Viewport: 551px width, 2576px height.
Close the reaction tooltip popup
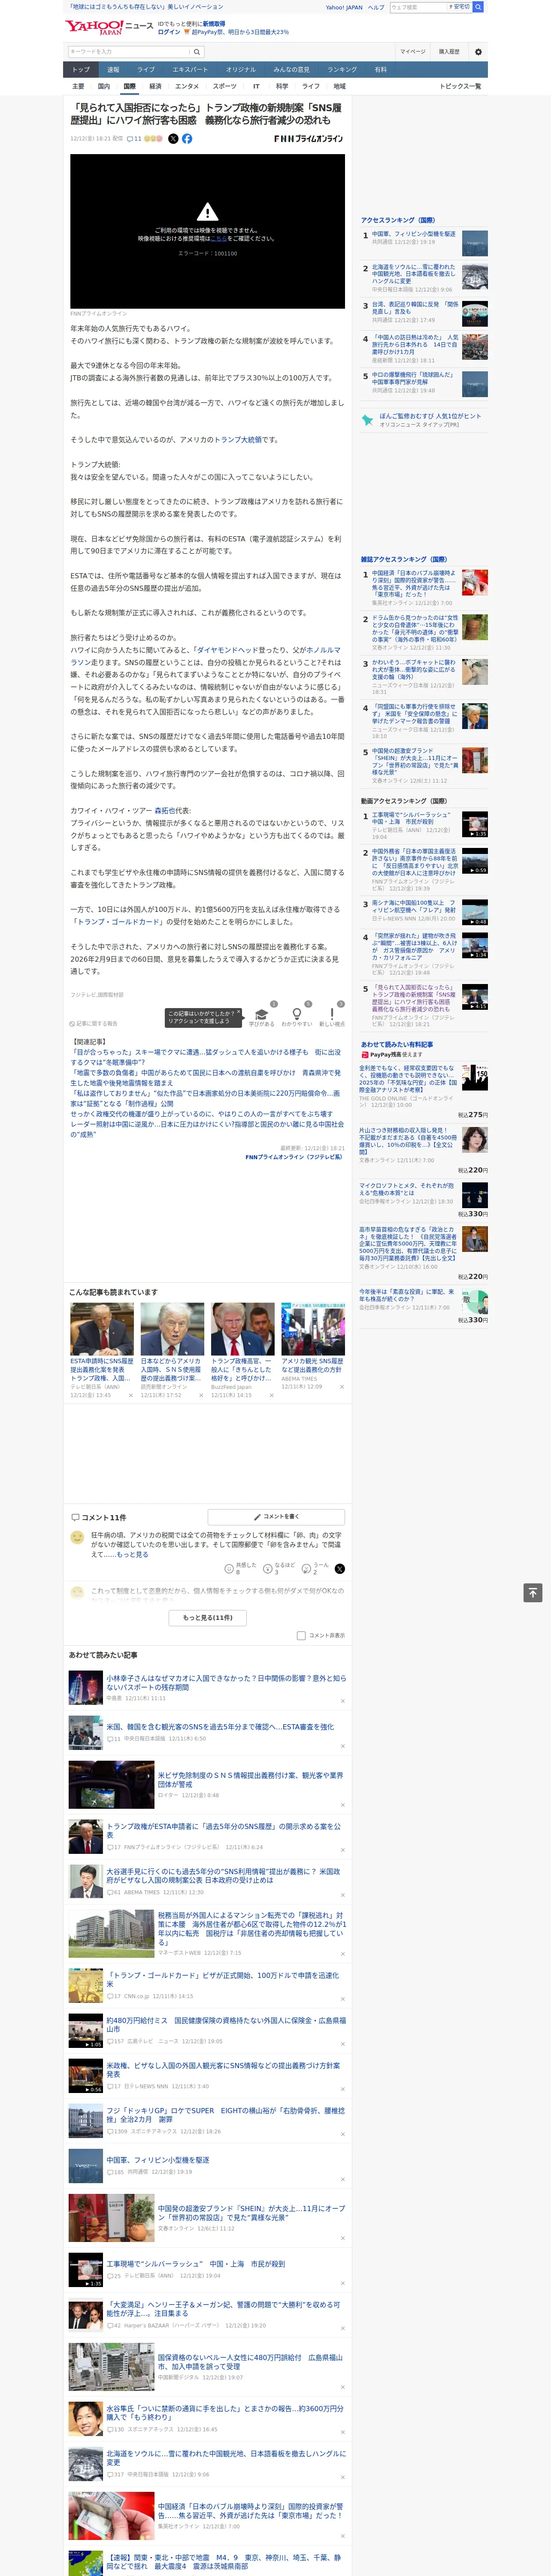pyautogui.click(x=239, y=1012)
